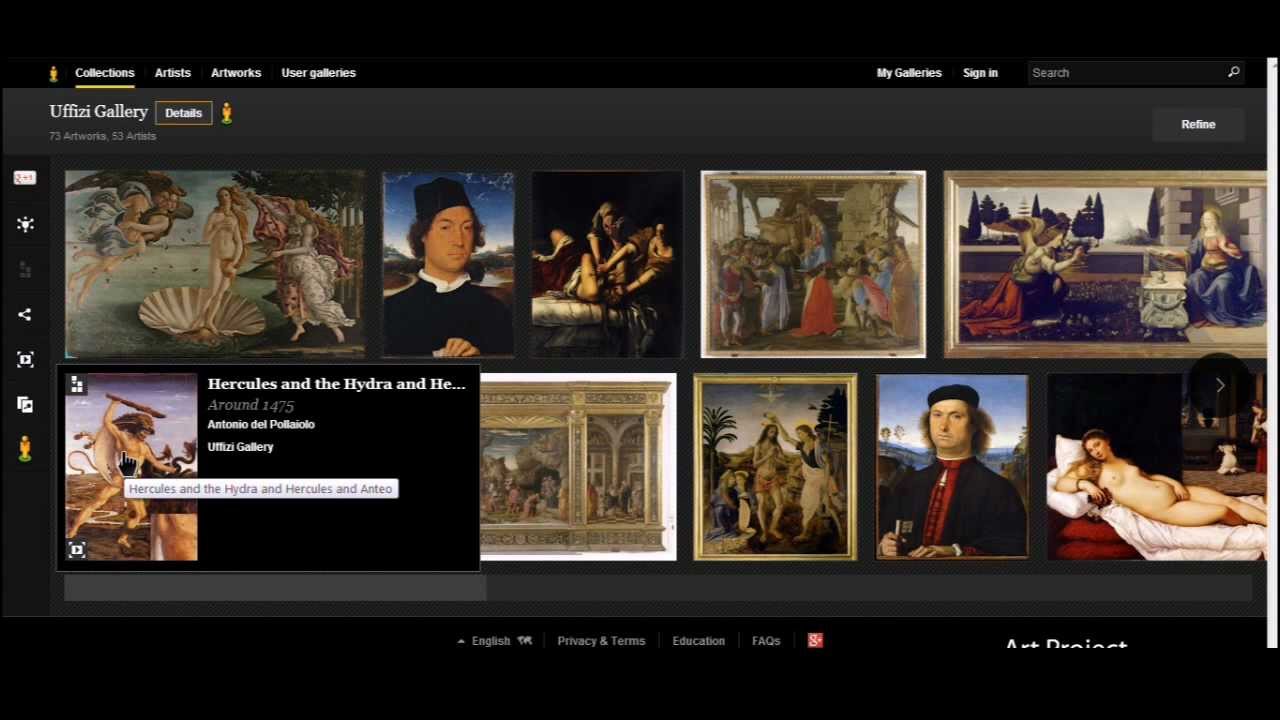Viewport: 1280px width, 720px height.
Task: Open the dark Judith beheading painting thumbnail
Action: pos(607,264)
